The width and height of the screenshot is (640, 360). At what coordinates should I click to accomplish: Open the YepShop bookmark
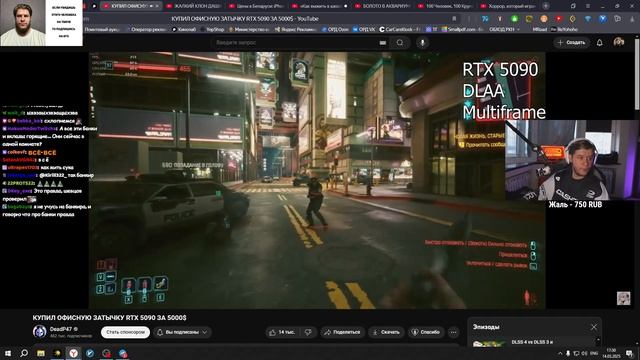[212, 29]
